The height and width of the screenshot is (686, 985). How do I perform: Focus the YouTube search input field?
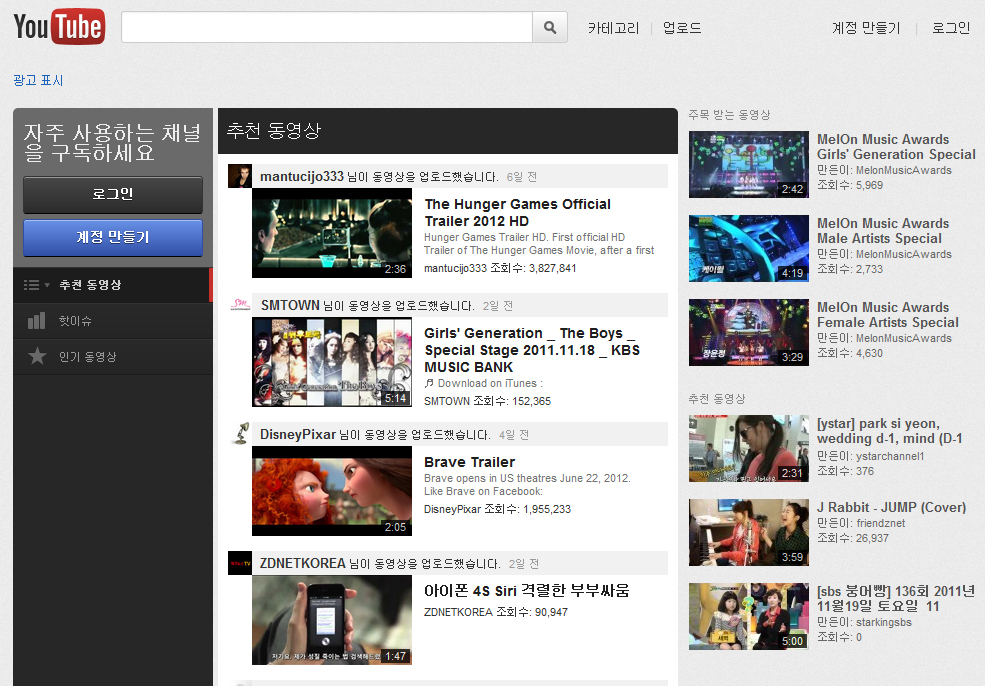(x=327, y=28)
